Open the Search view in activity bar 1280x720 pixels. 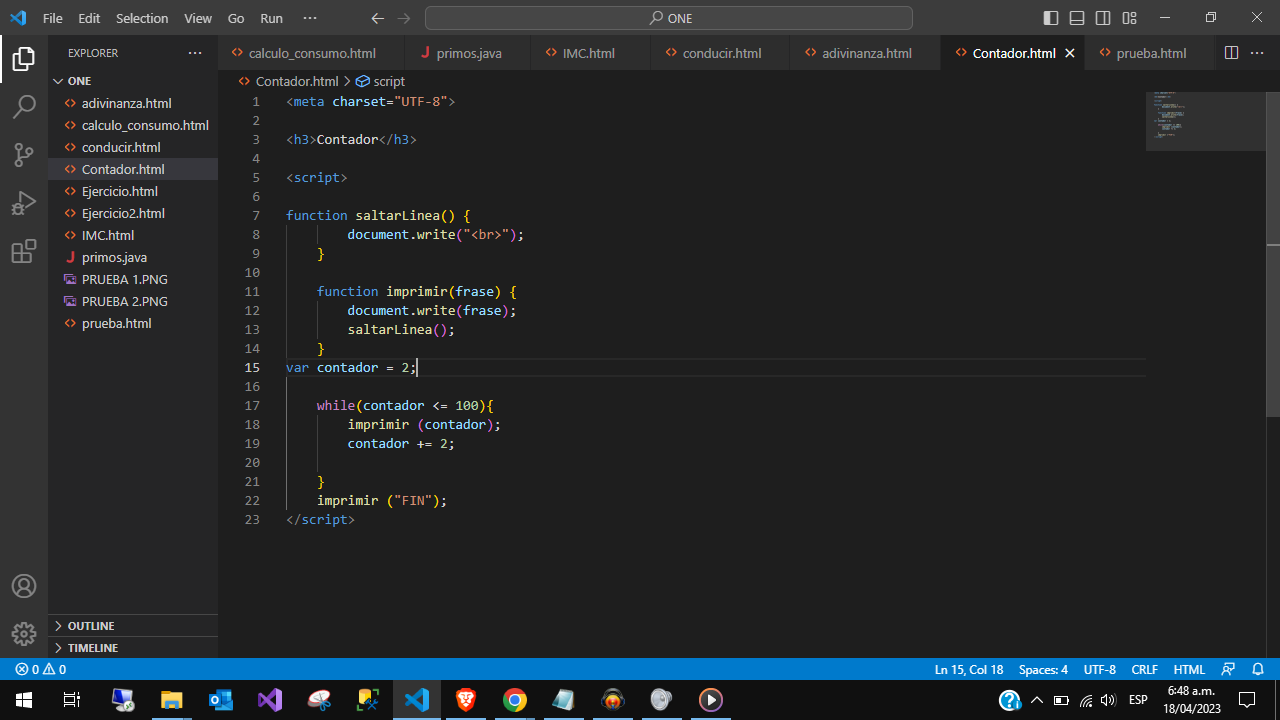point(24,107)
